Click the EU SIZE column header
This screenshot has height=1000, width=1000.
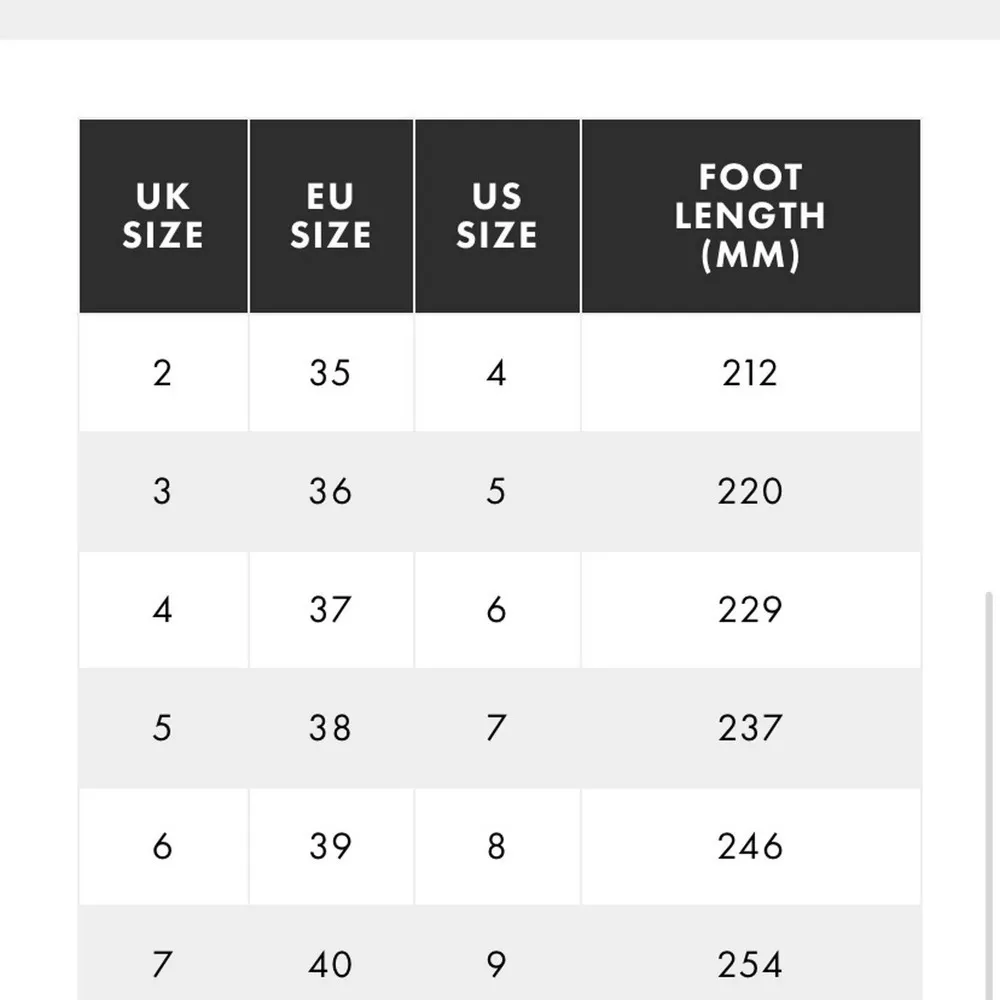[x=331, y=216]
